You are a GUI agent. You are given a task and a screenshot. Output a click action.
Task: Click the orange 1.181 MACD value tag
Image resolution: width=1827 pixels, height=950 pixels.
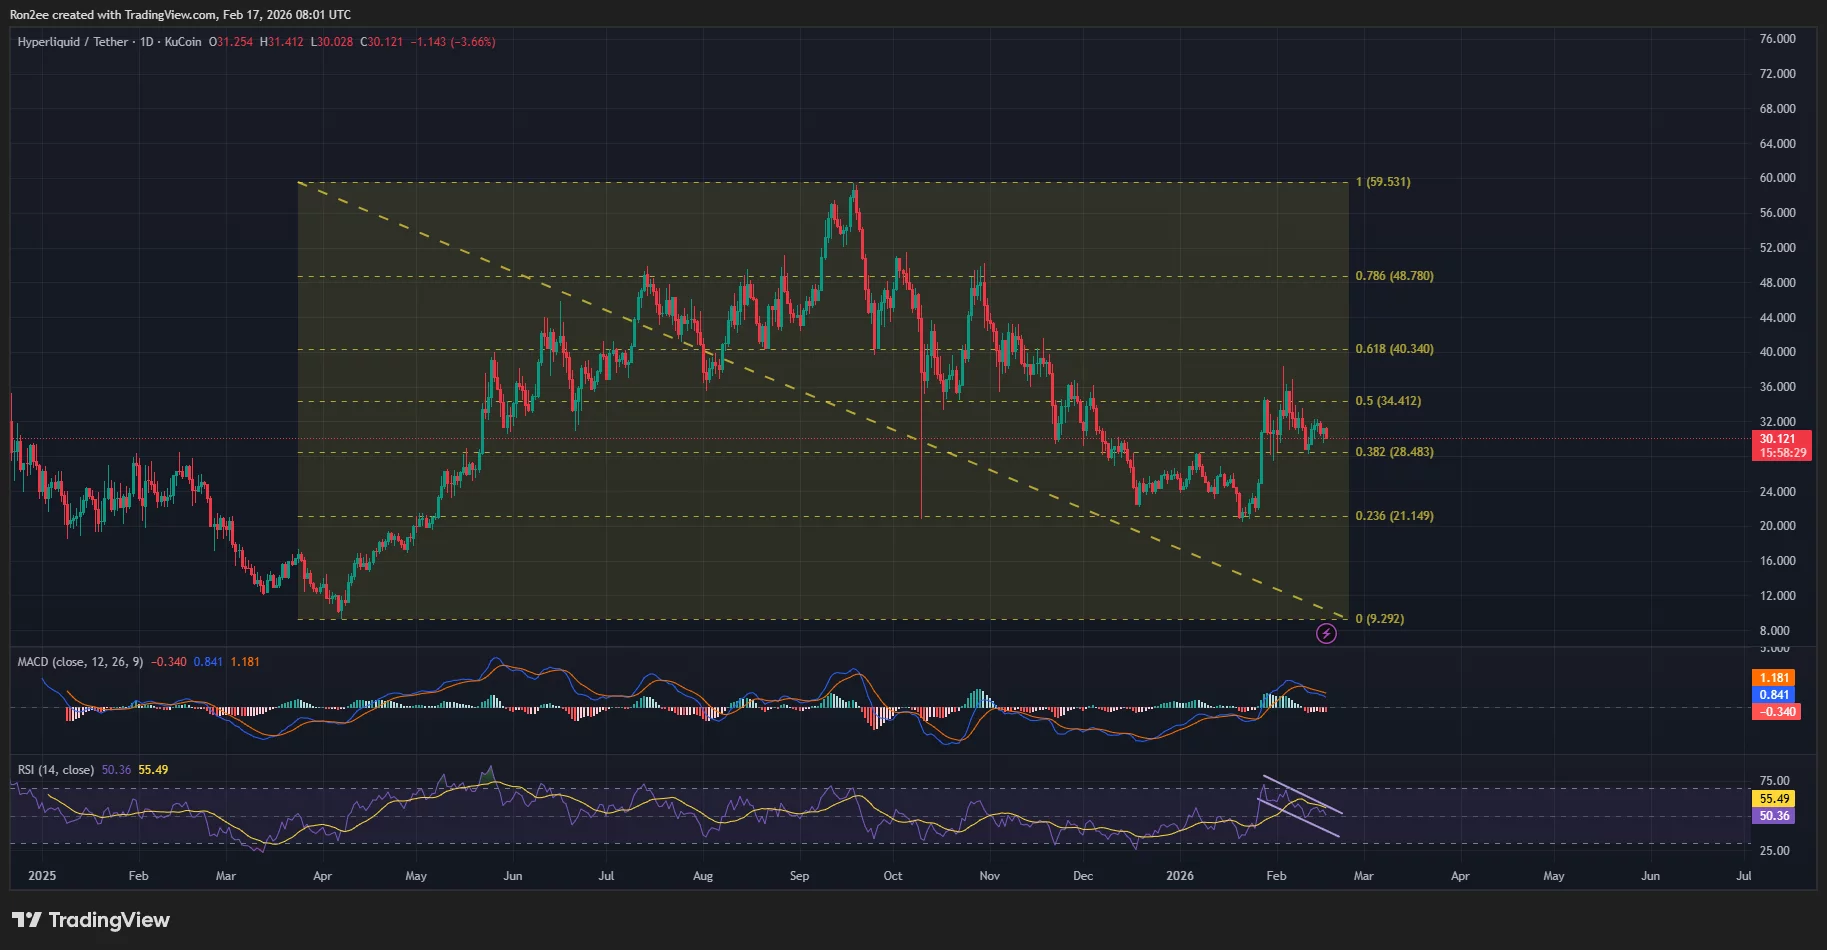click(1775, 677)
